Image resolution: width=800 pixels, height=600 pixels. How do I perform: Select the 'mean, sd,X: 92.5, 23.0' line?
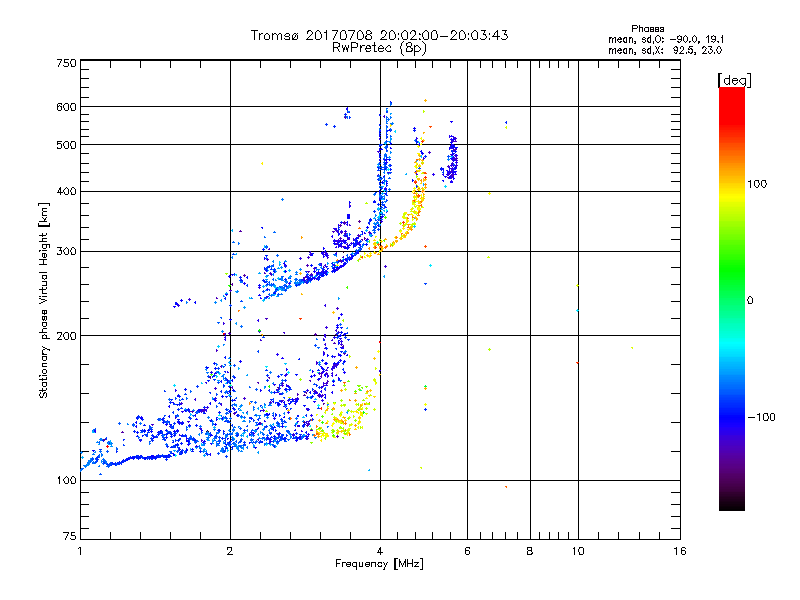665,50
